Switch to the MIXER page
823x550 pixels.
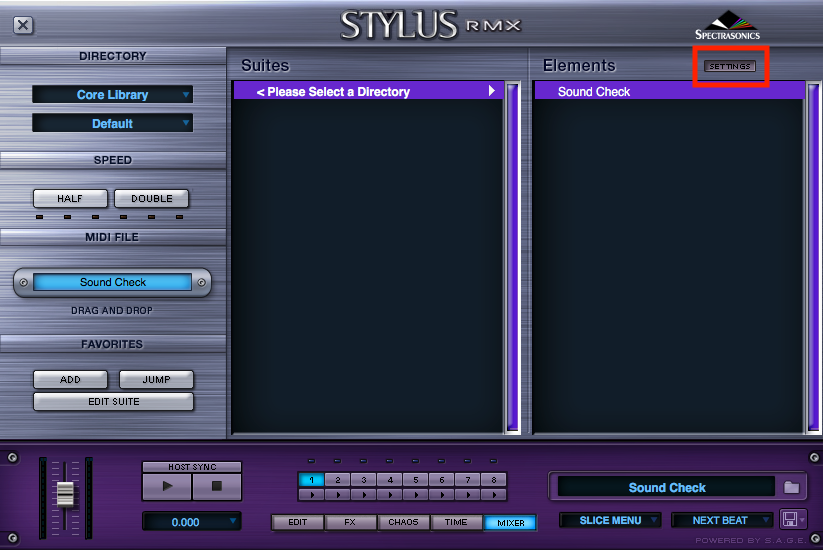(510, 523)
